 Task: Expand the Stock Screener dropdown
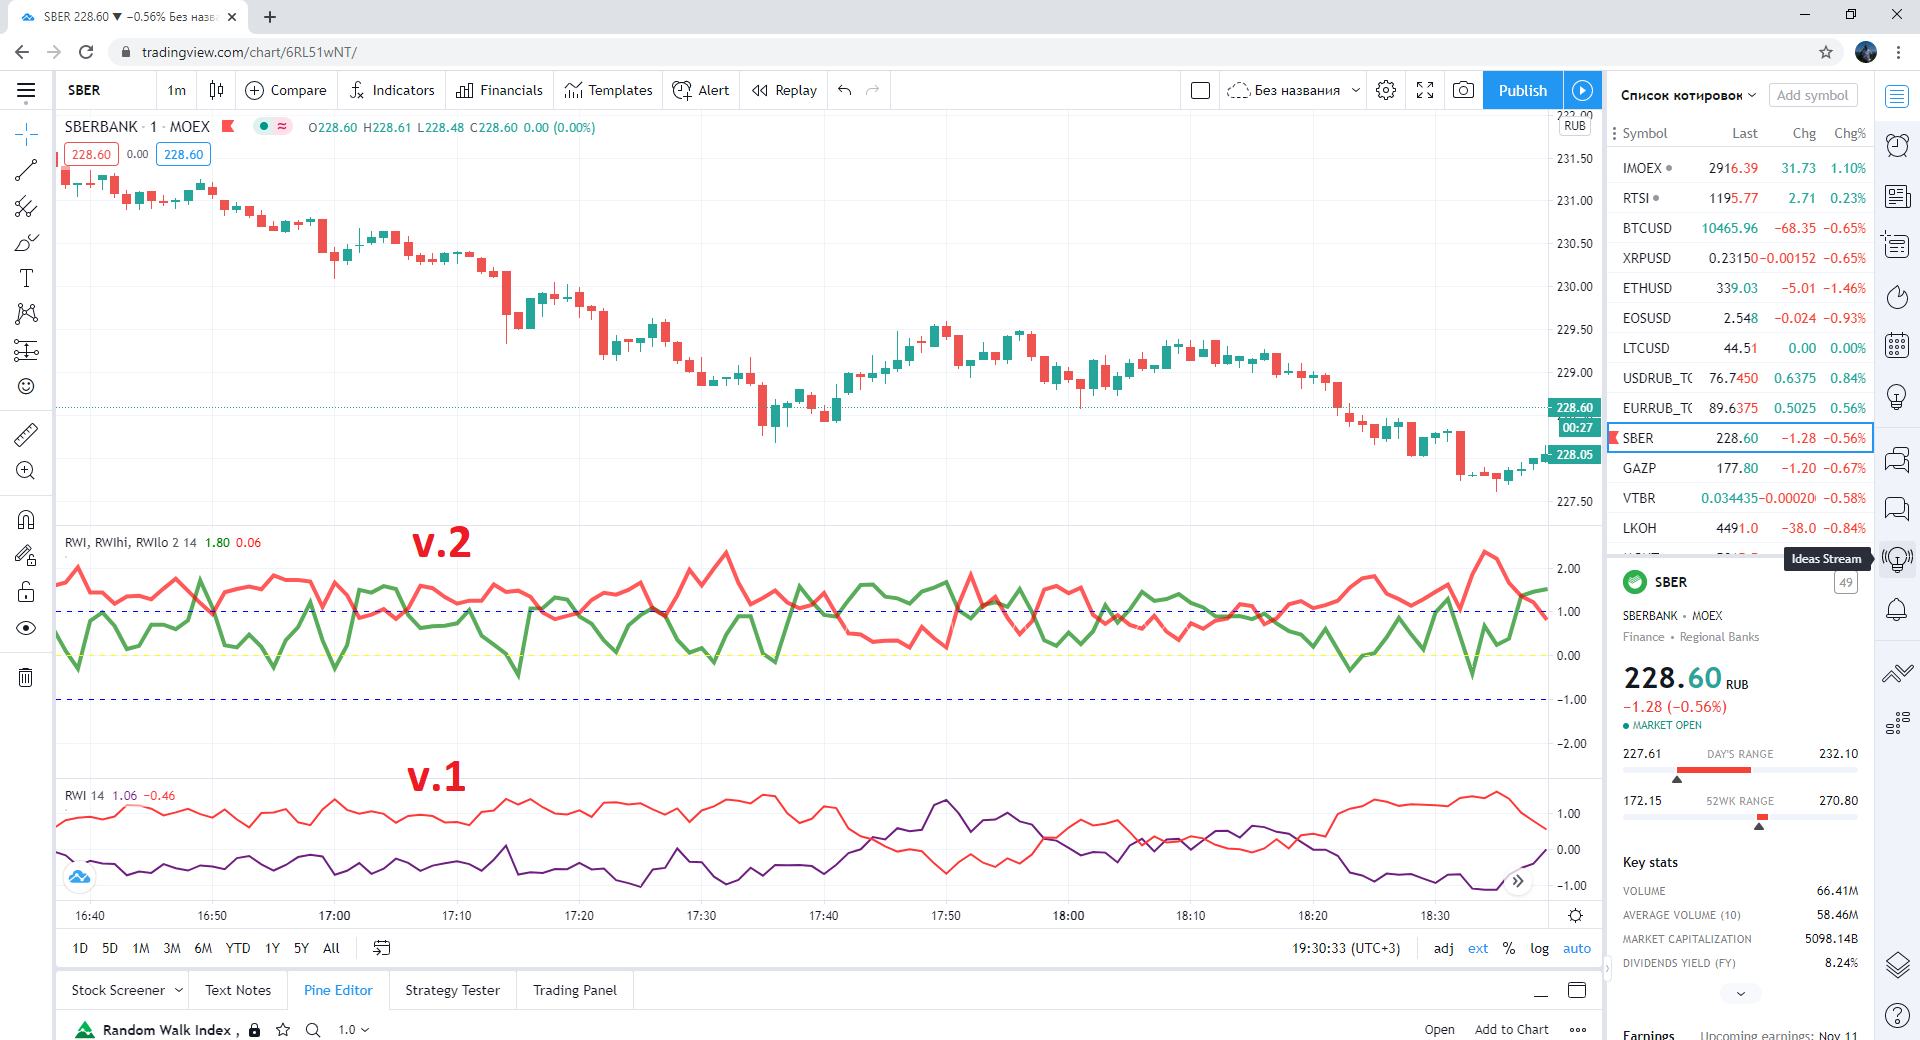(x=179, y=990)
